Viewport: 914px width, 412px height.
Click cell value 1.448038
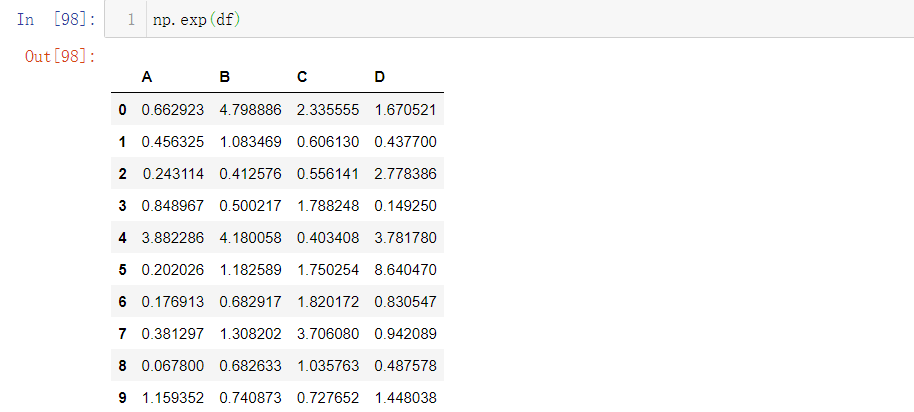point(406,398)
